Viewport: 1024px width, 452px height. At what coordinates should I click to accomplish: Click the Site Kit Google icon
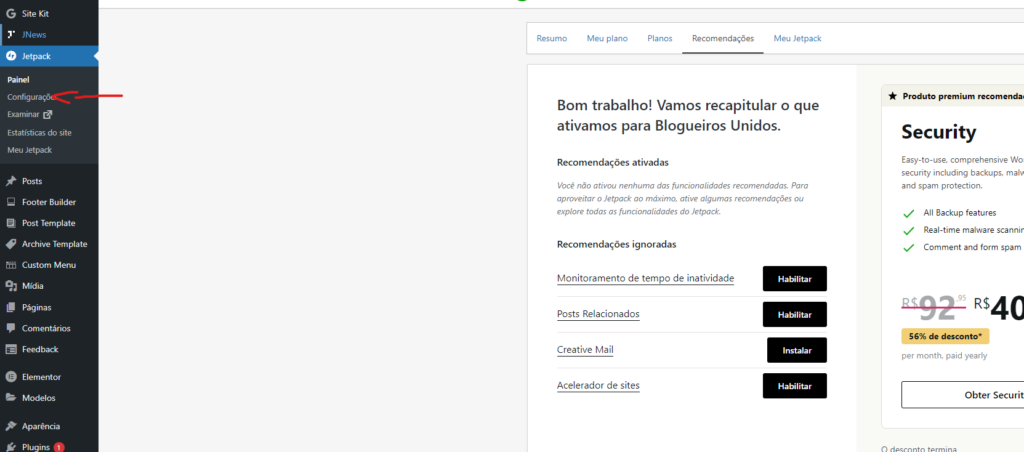[x=11, y=13]
